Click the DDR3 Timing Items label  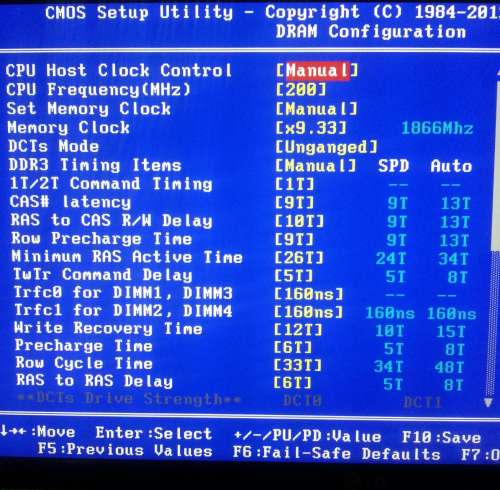pos(95,165)
